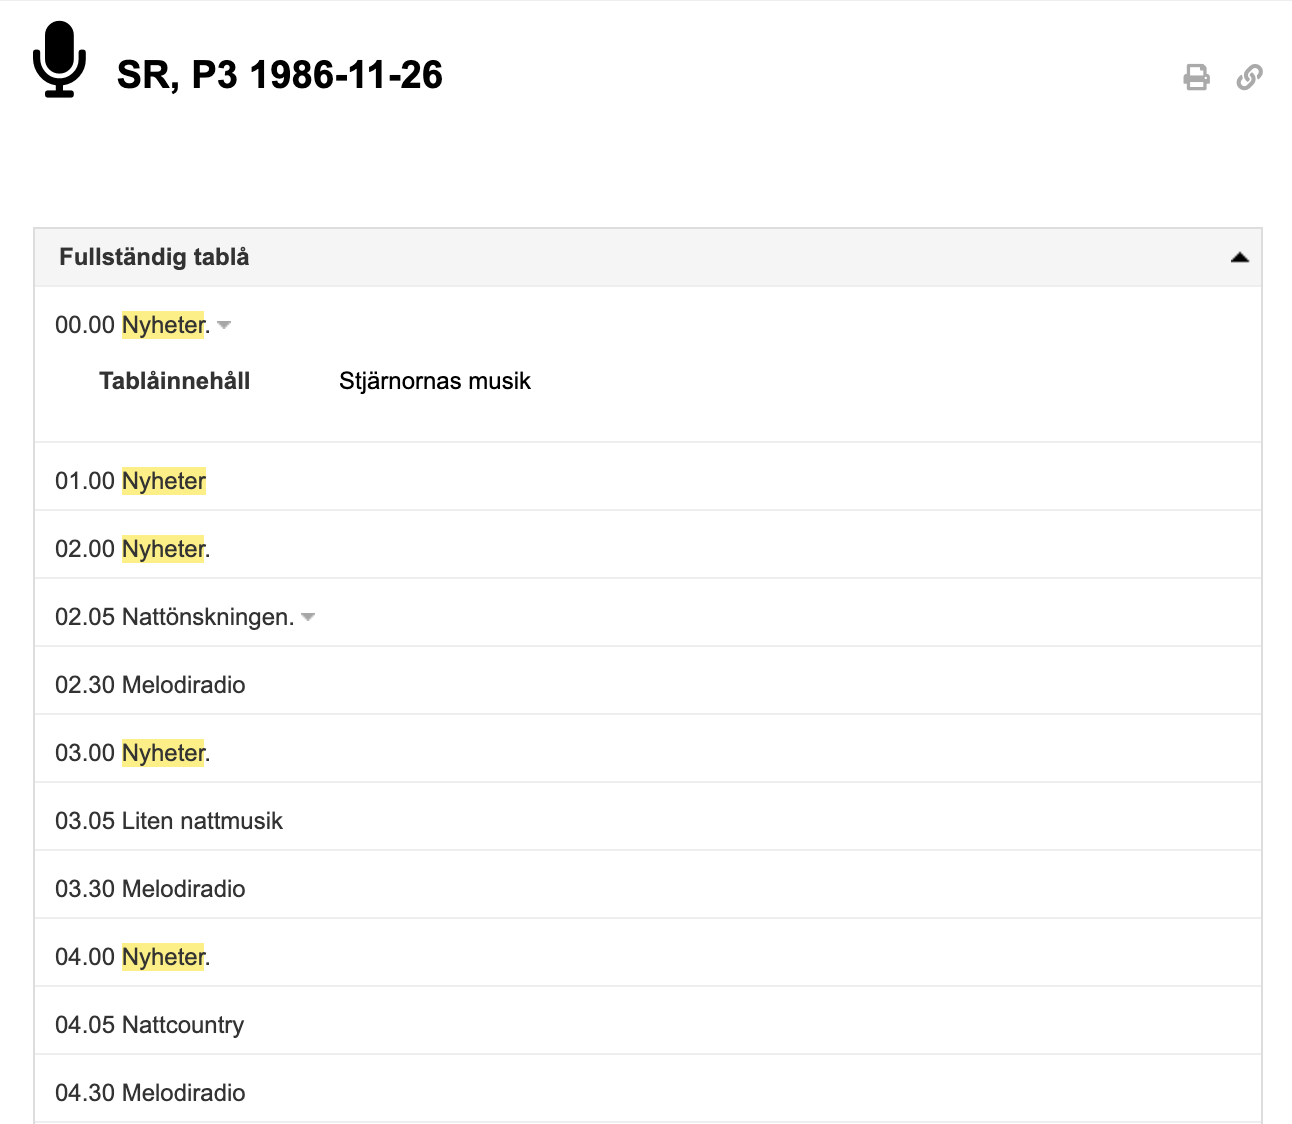Image resolution: width=1292 pixels, height=1124 pixels.
Task: Click the Fullständig tablå header
Action: click(154, 257)
